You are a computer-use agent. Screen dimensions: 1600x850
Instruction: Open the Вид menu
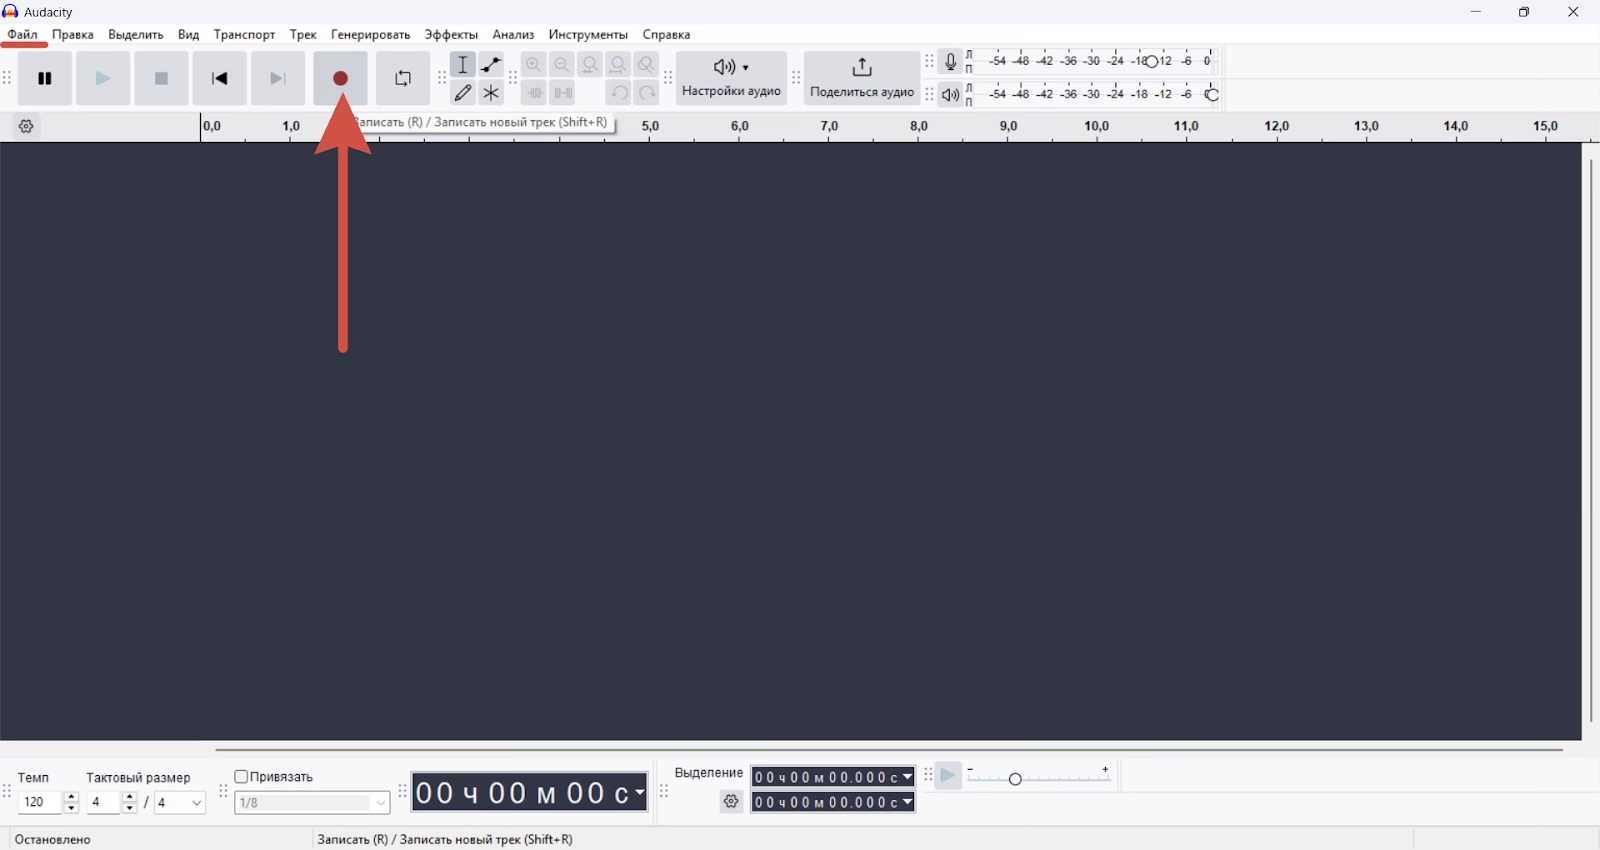click(x=189, y=35)
